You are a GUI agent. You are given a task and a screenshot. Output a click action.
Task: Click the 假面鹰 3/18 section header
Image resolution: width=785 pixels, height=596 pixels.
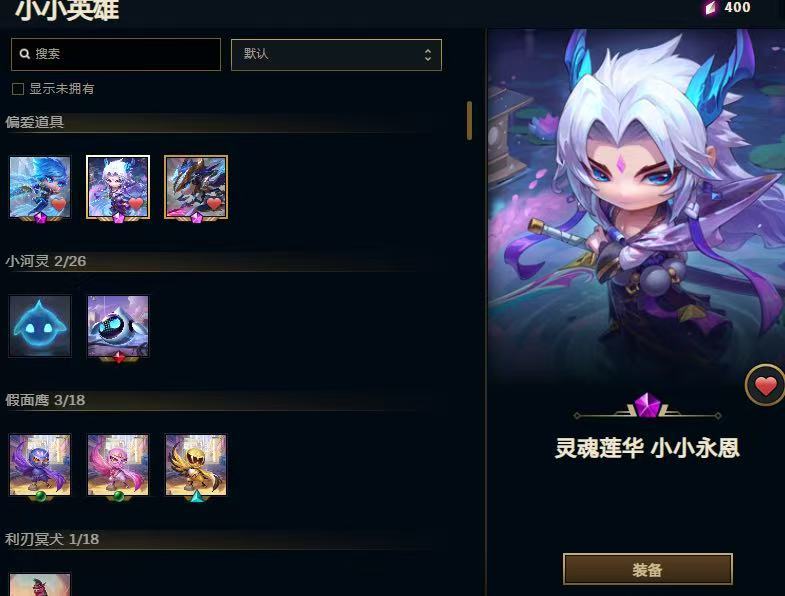point(45,400)
